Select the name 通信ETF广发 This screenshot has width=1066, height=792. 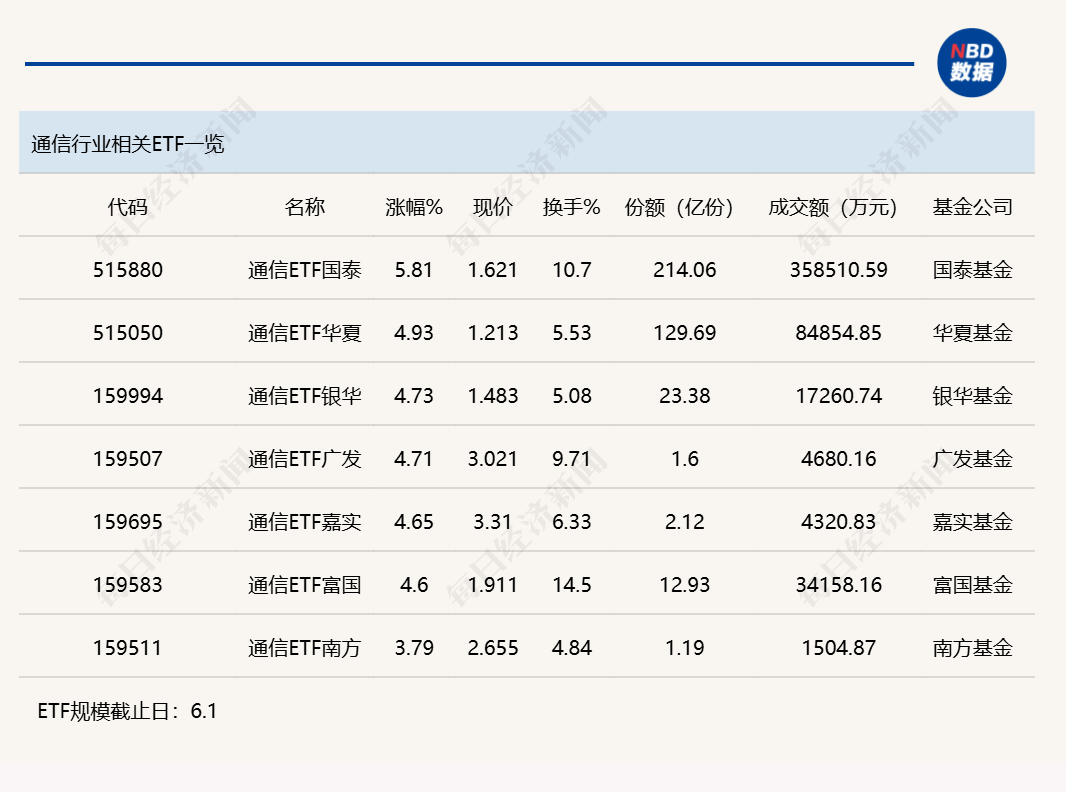click(x=305, y=459)
